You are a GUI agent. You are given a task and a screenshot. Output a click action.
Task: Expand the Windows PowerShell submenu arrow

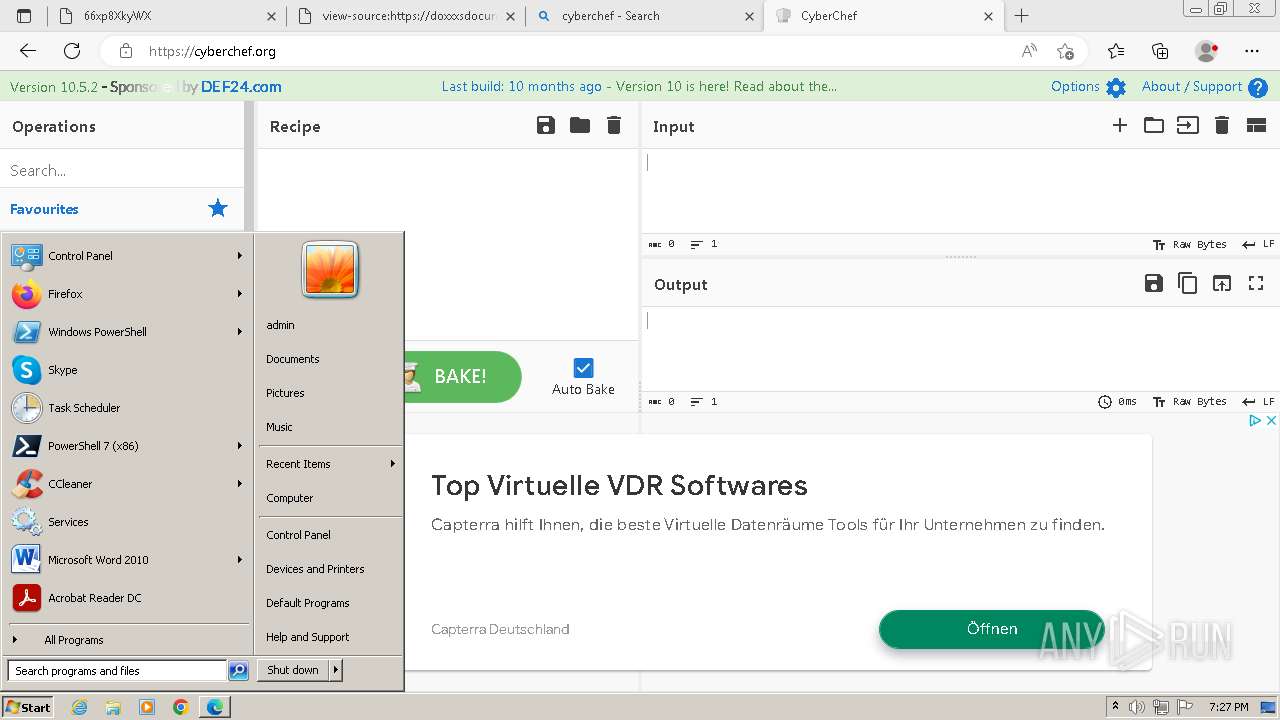tap(240, 332)
